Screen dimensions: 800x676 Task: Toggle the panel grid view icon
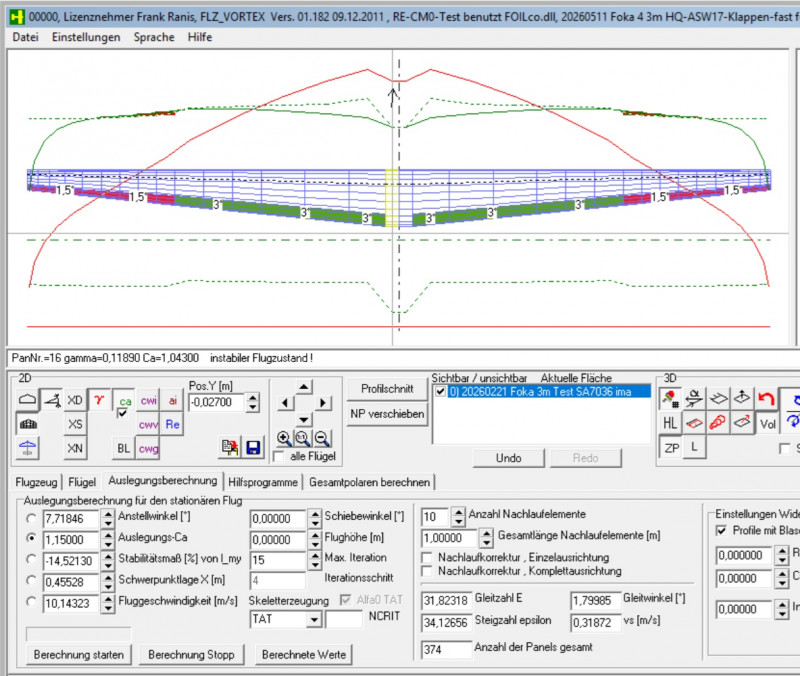(x=28, y=424)
